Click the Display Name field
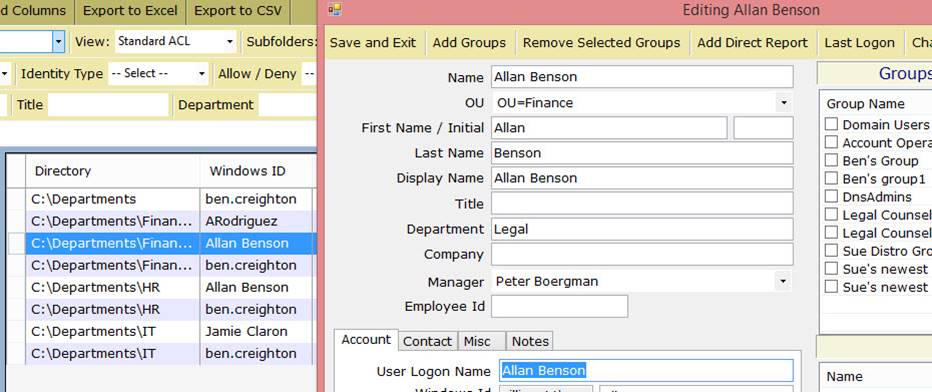932x392 pixels. pyautogui.click(x=642, y=178)
